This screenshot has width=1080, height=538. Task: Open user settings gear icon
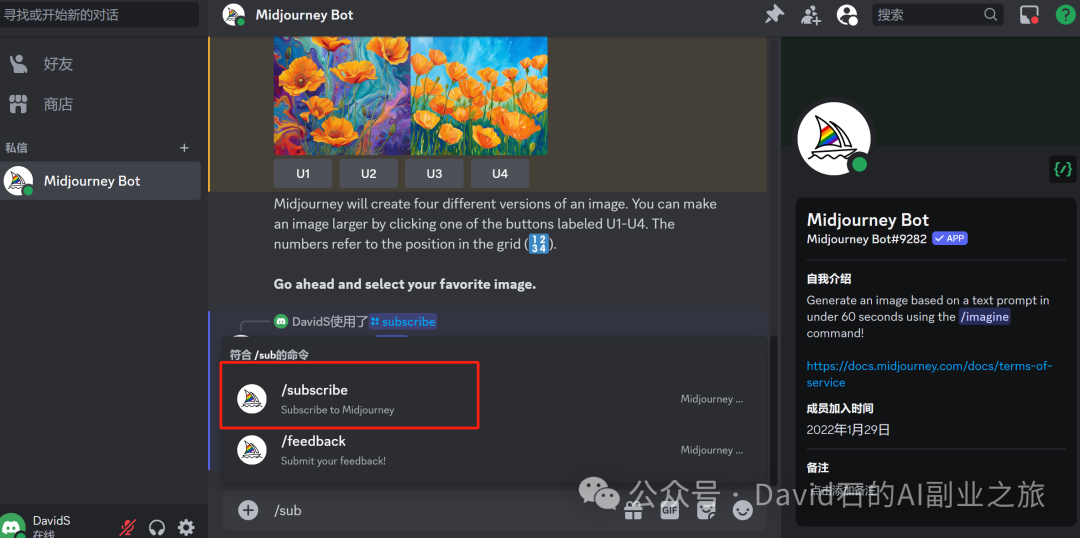pyautogui.click(x=186, y=527)
